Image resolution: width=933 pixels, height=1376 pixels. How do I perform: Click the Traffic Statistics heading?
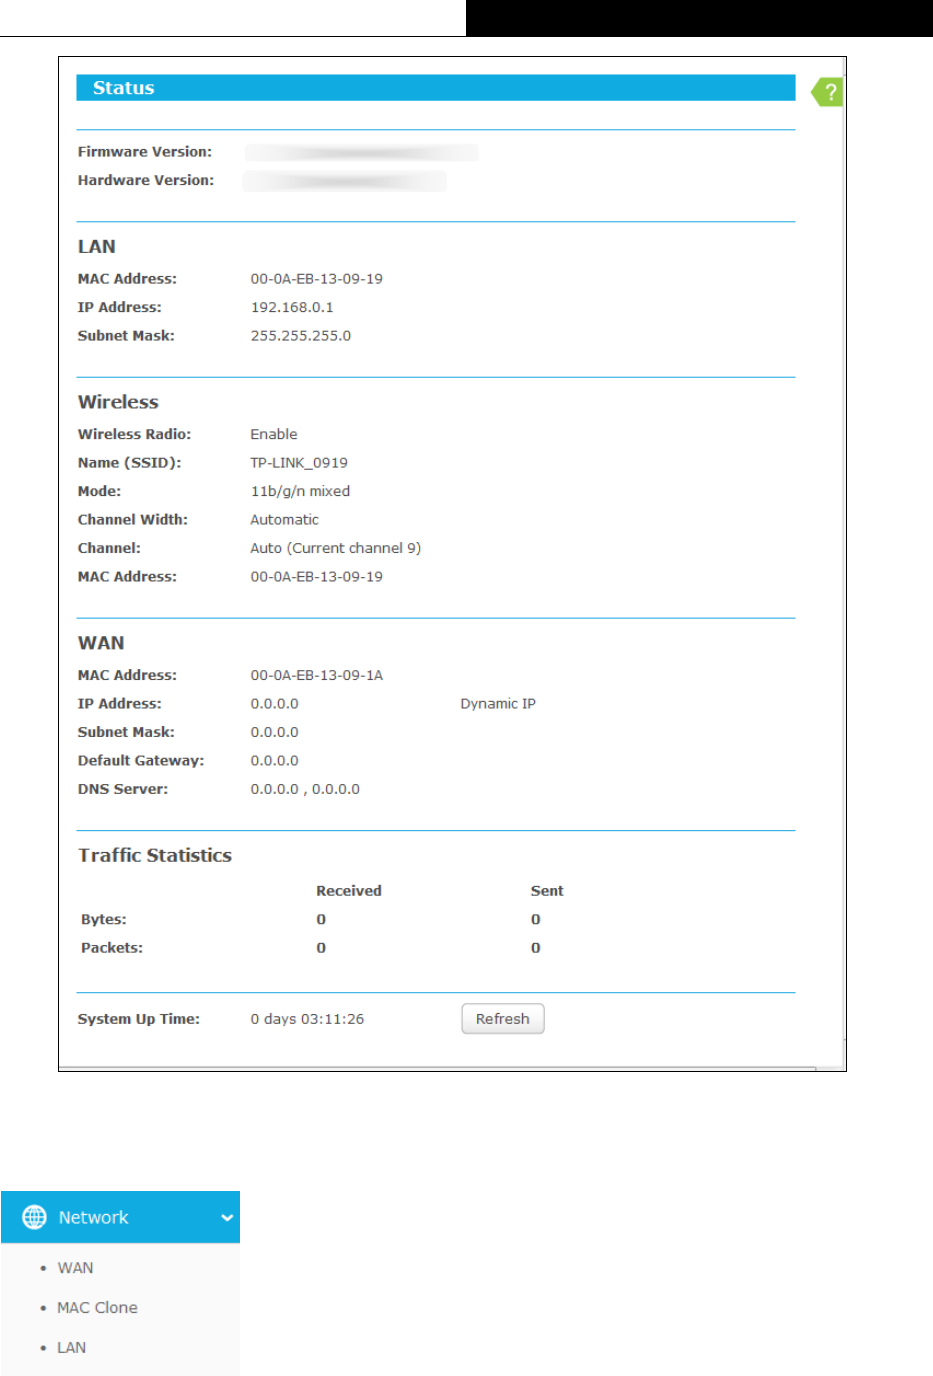pos(155,855)
